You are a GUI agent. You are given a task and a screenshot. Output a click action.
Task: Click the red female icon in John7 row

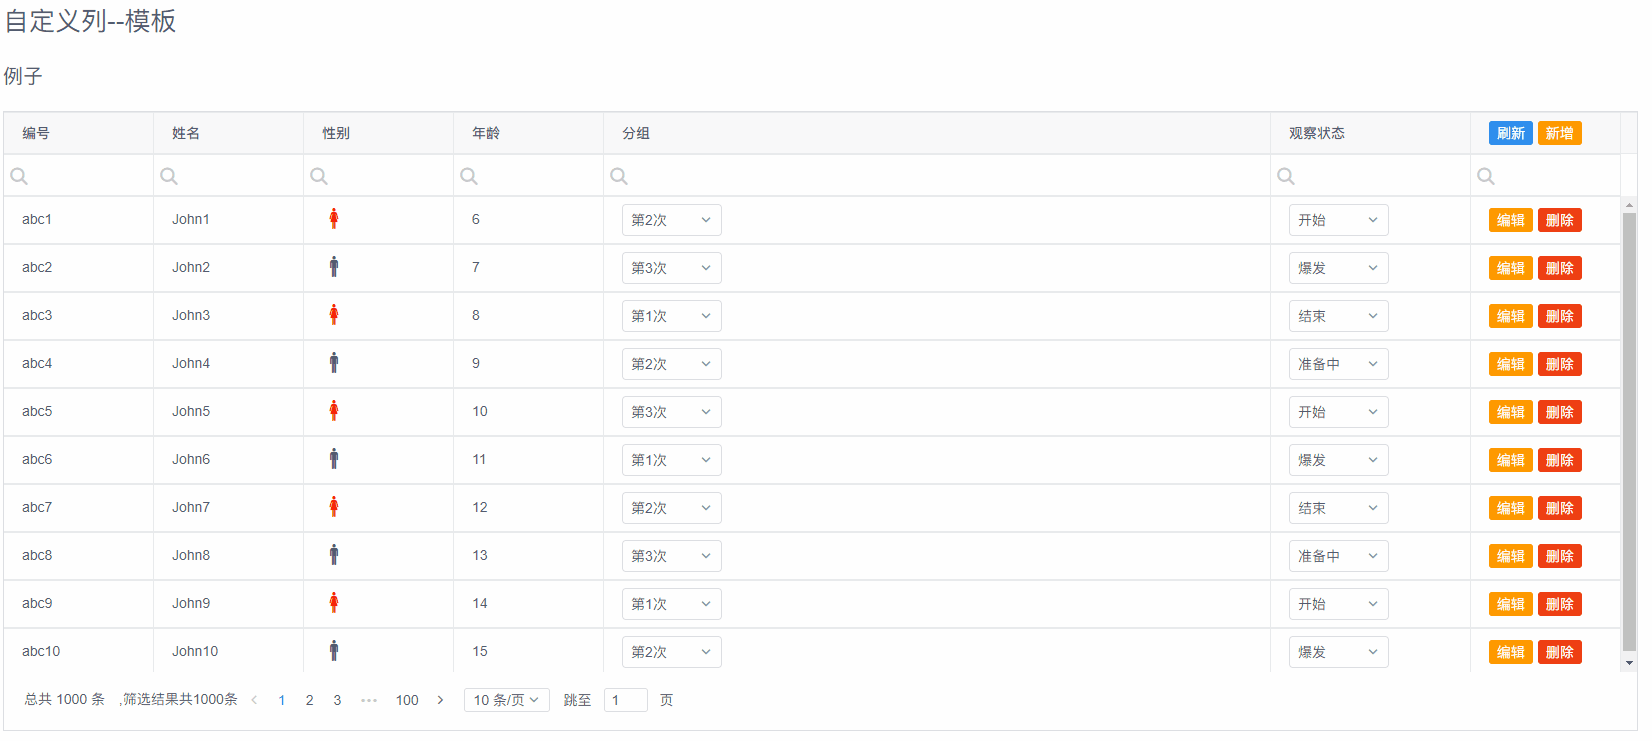point(334,507)
